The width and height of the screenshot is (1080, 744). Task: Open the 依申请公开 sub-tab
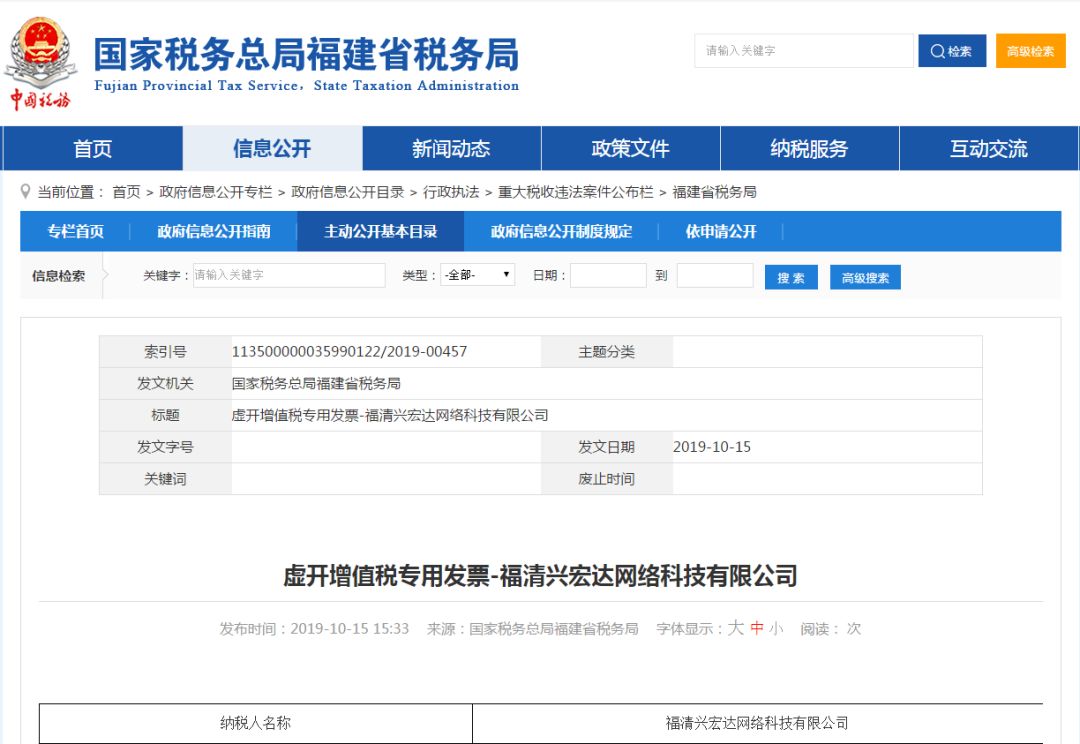[720, 231]
